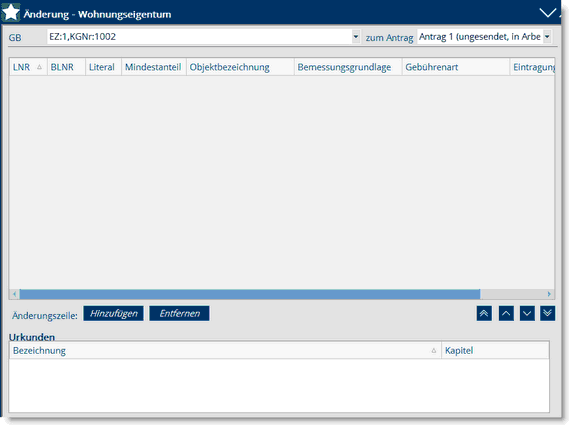Viewport: 571px width, 427px height.
Task: Click Hinzufügen to add a change row
Action: (x=113, y=313)
